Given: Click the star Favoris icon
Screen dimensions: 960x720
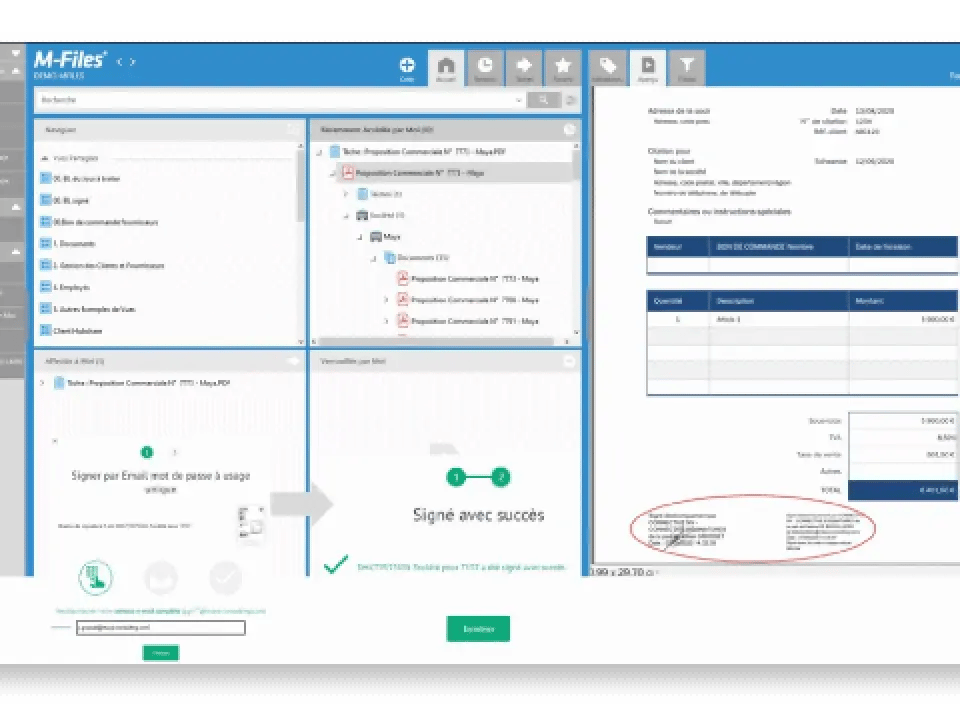Looking at the screenshot, I should (x=563, y=66).
